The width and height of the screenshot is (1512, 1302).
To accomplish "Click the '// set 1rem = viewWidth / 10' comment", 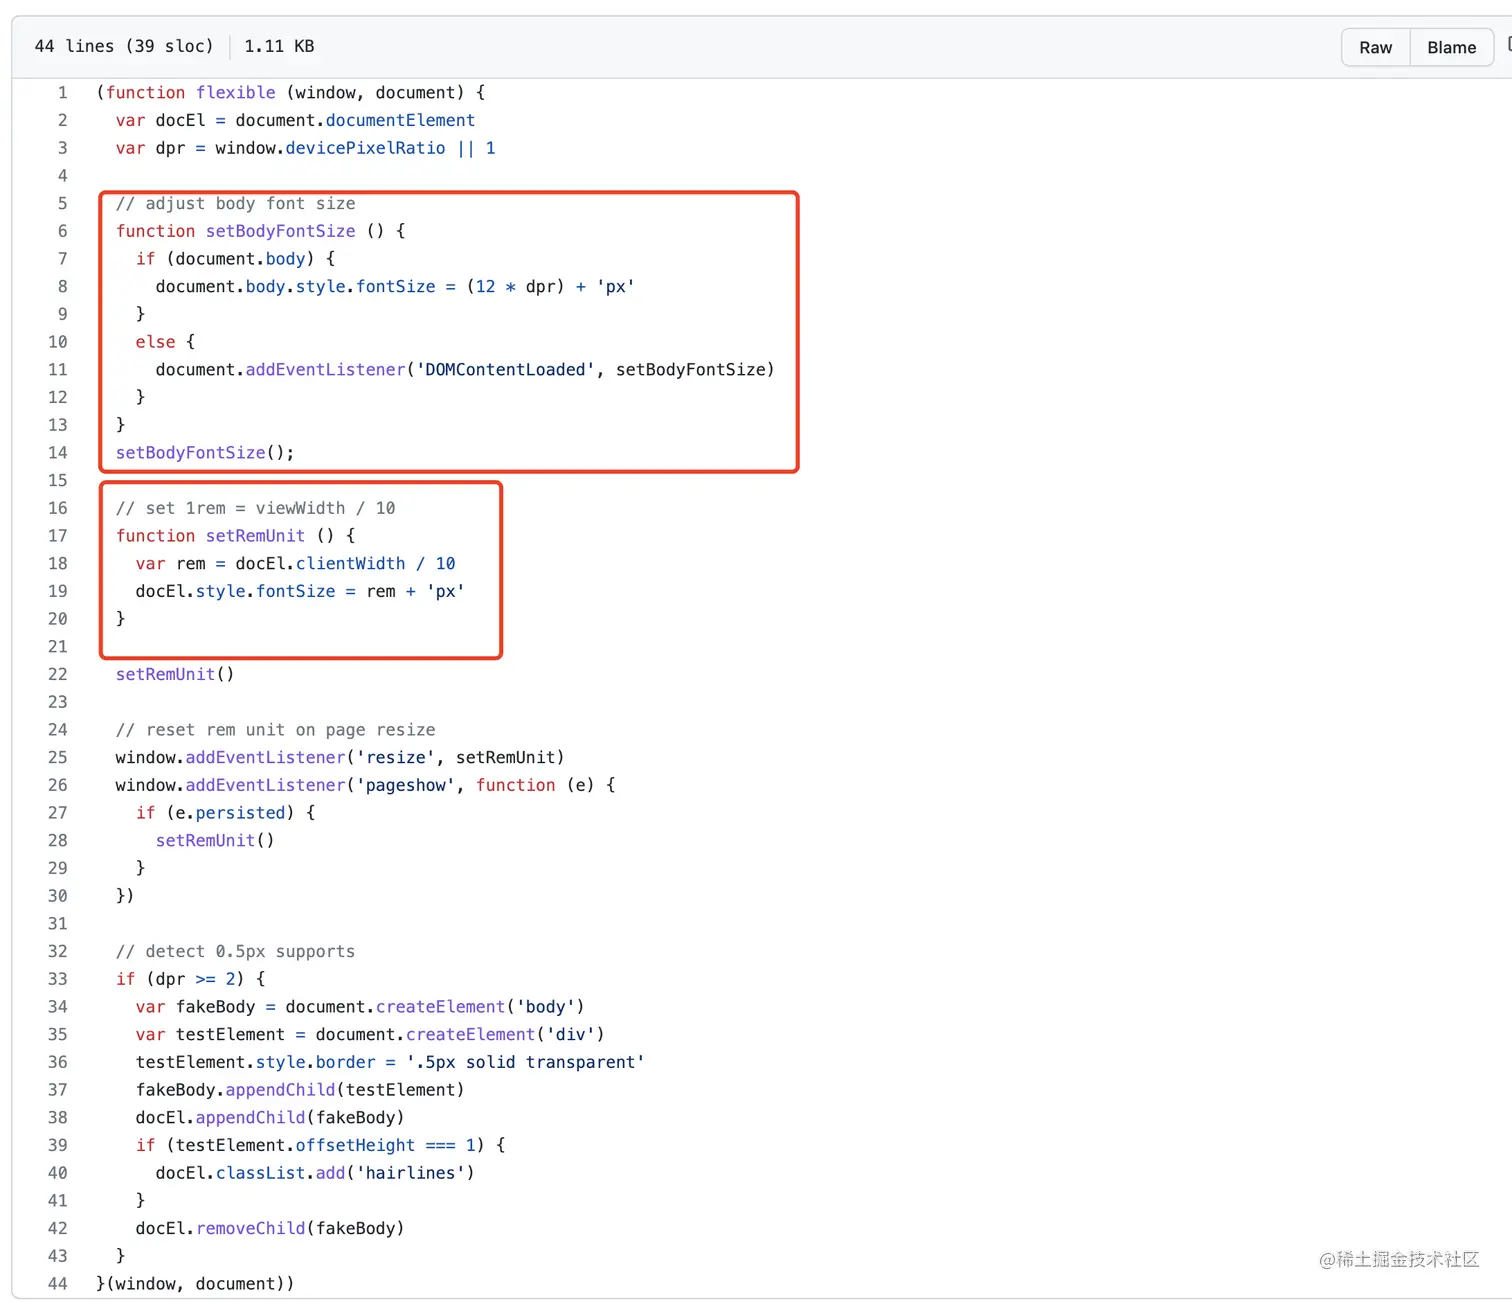I will [x=256, y=508].
